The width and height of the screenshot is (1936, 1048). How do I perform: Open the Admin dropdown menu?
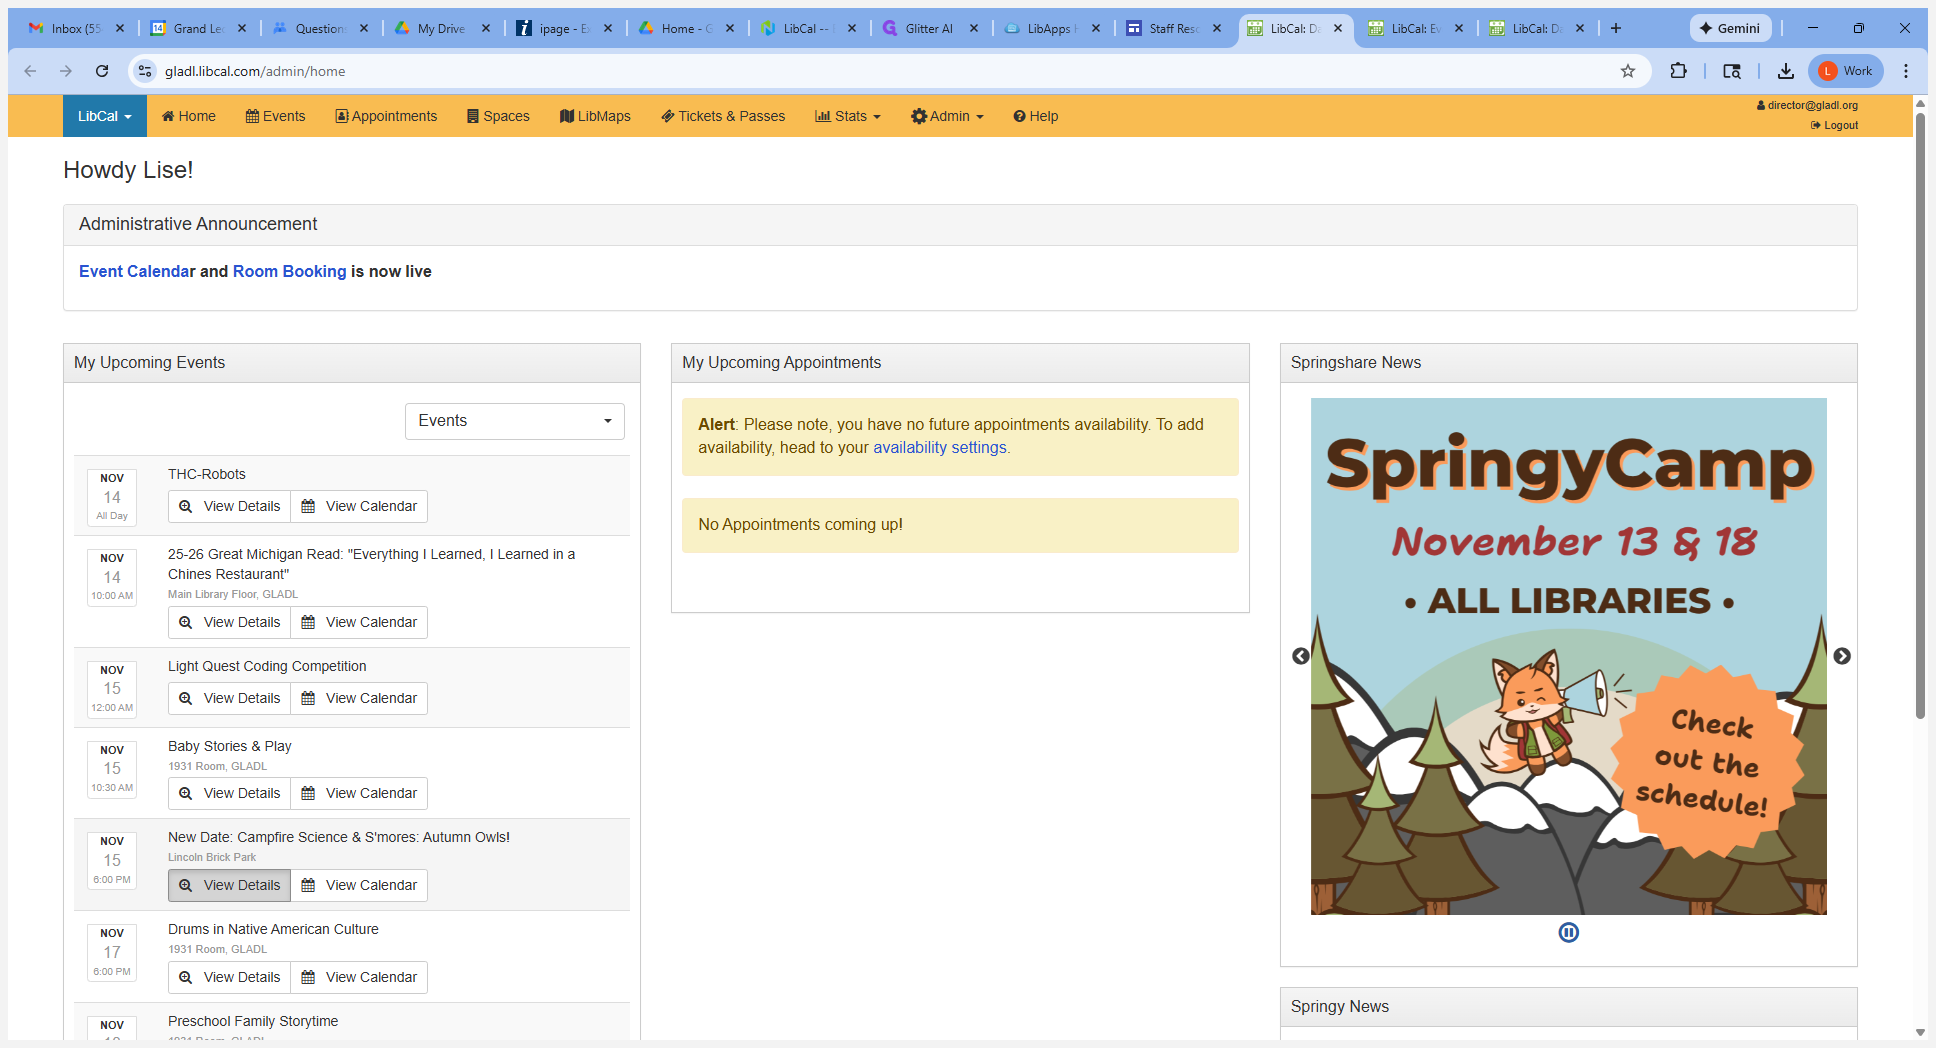click(947, 116)
